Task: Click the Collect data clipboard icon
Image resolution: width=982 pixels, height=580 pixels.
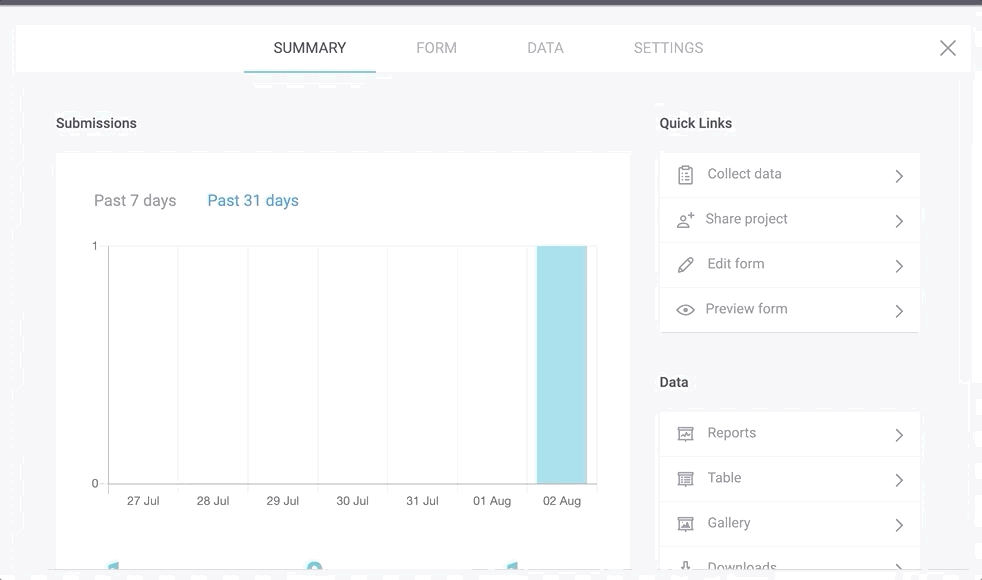Action: point(685,175)
